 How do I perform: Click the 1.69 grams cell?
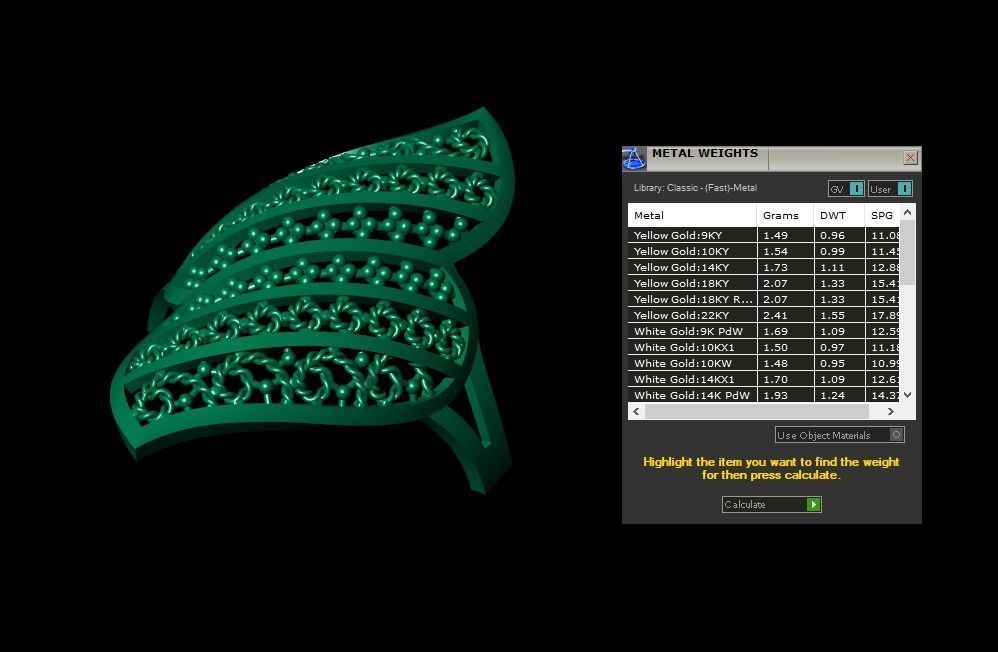coord(785,330)
